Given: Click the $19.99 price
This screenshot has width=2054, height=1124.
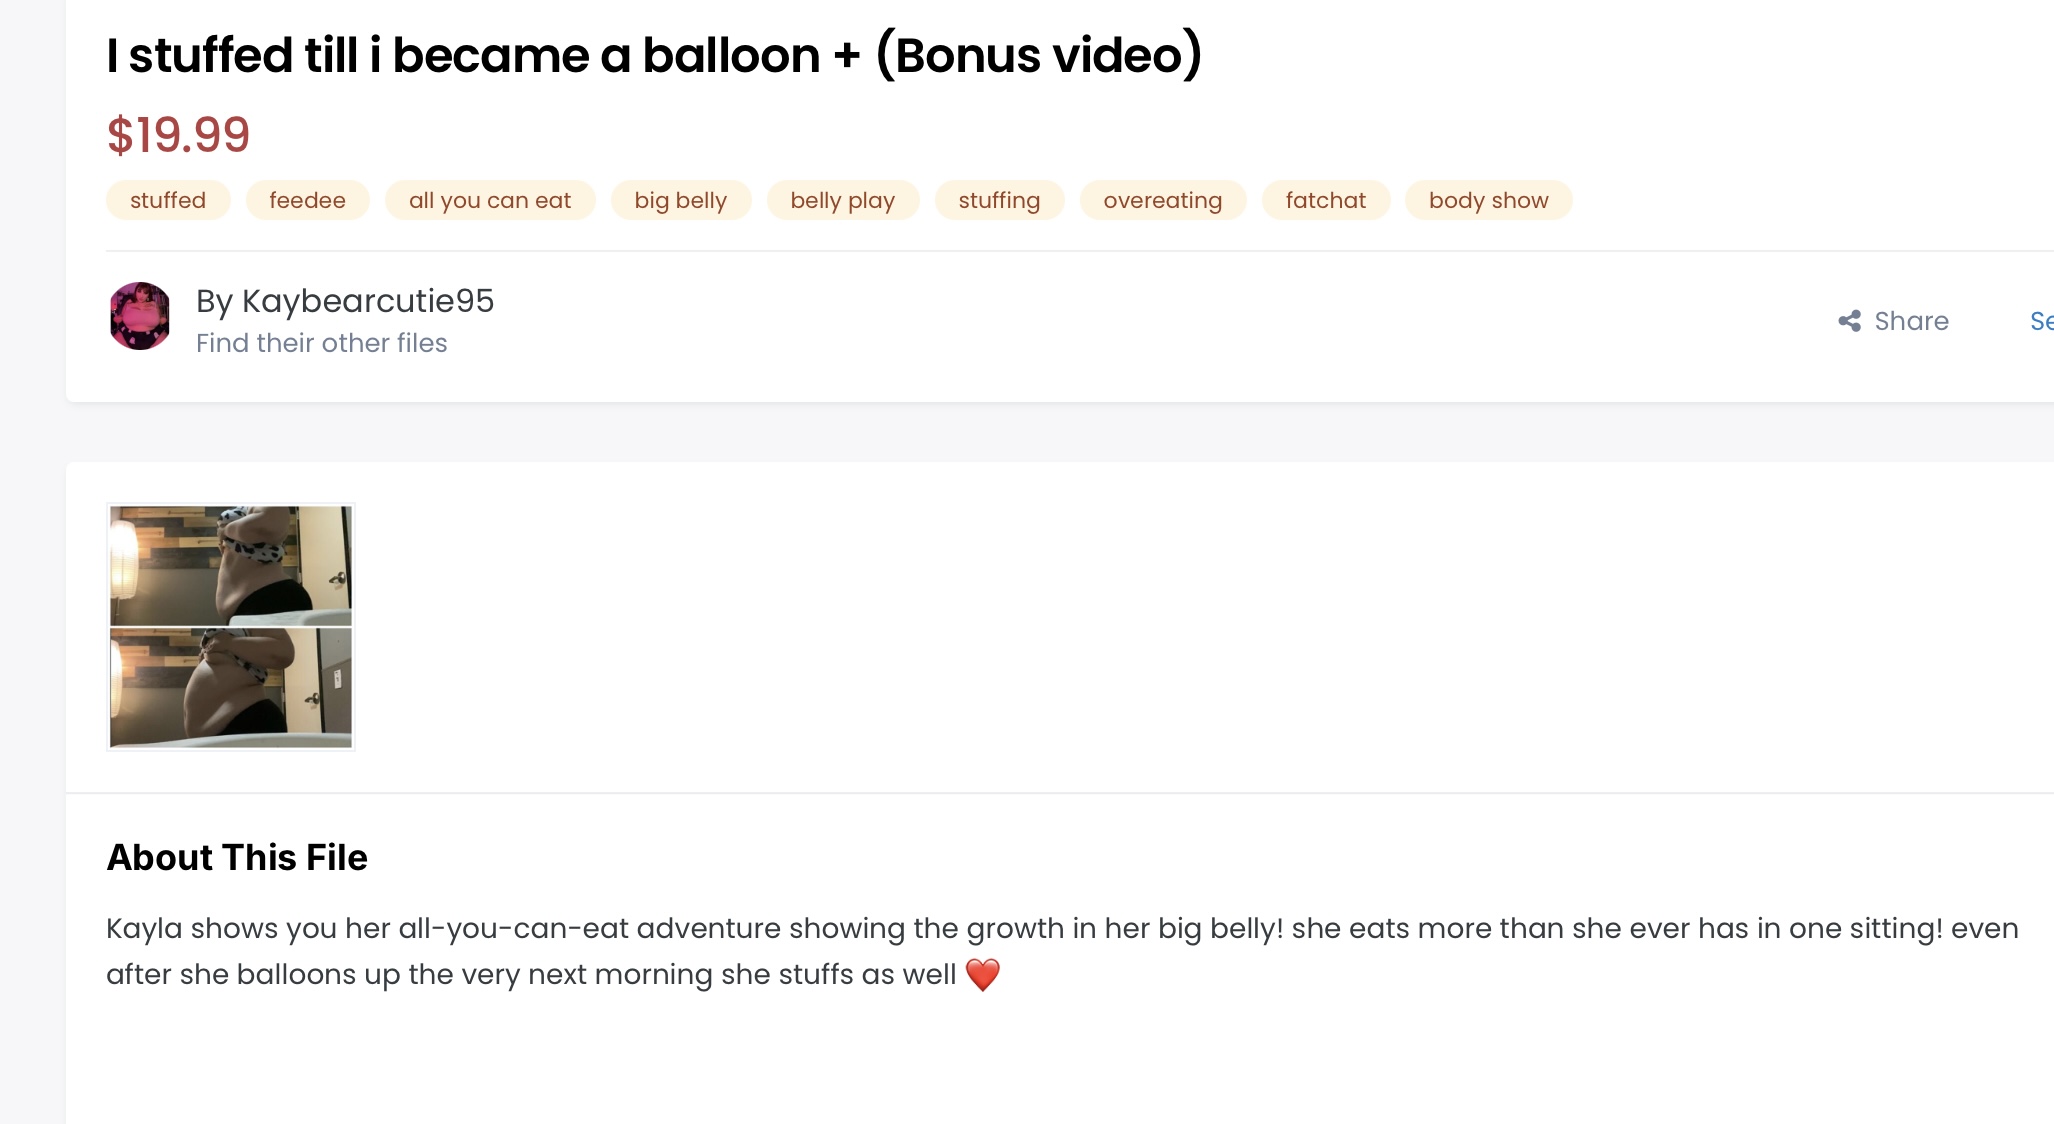Looking at the screenshot, I should [178, 135].
